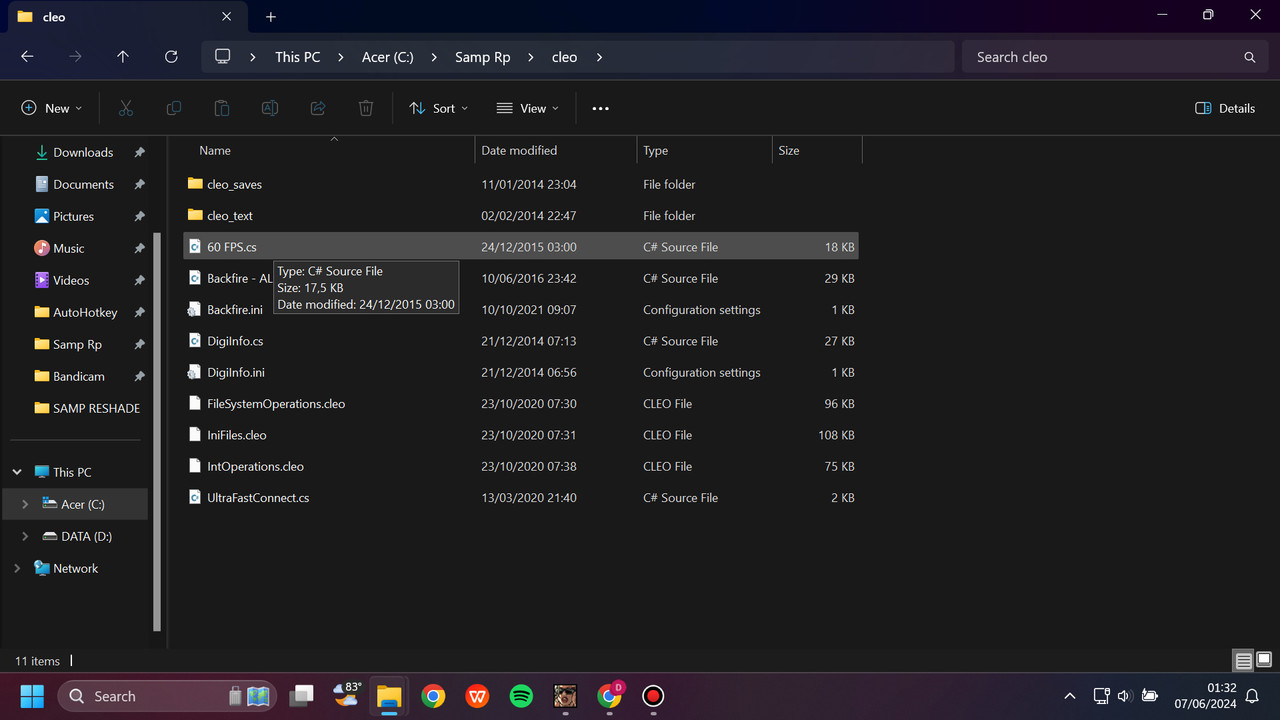Screen dimensions: 1280x720
Task: Refresh the cleo folder view
Action: click(x=171, y=57)
